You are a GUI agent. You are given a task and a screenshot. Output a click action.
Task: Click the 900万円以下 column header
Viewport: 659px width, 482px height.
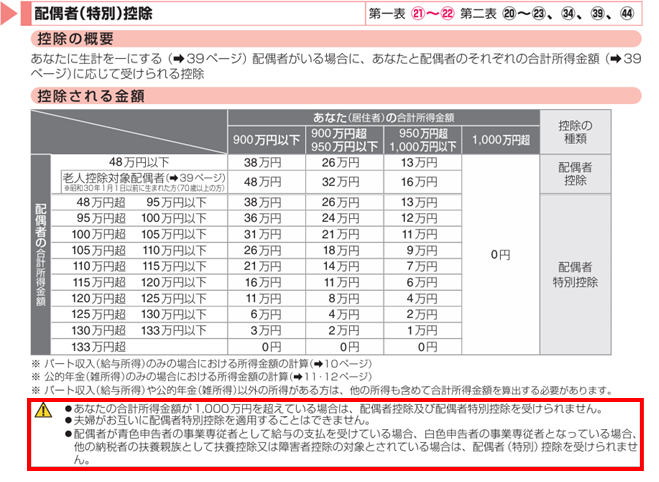tap(266, 140)
